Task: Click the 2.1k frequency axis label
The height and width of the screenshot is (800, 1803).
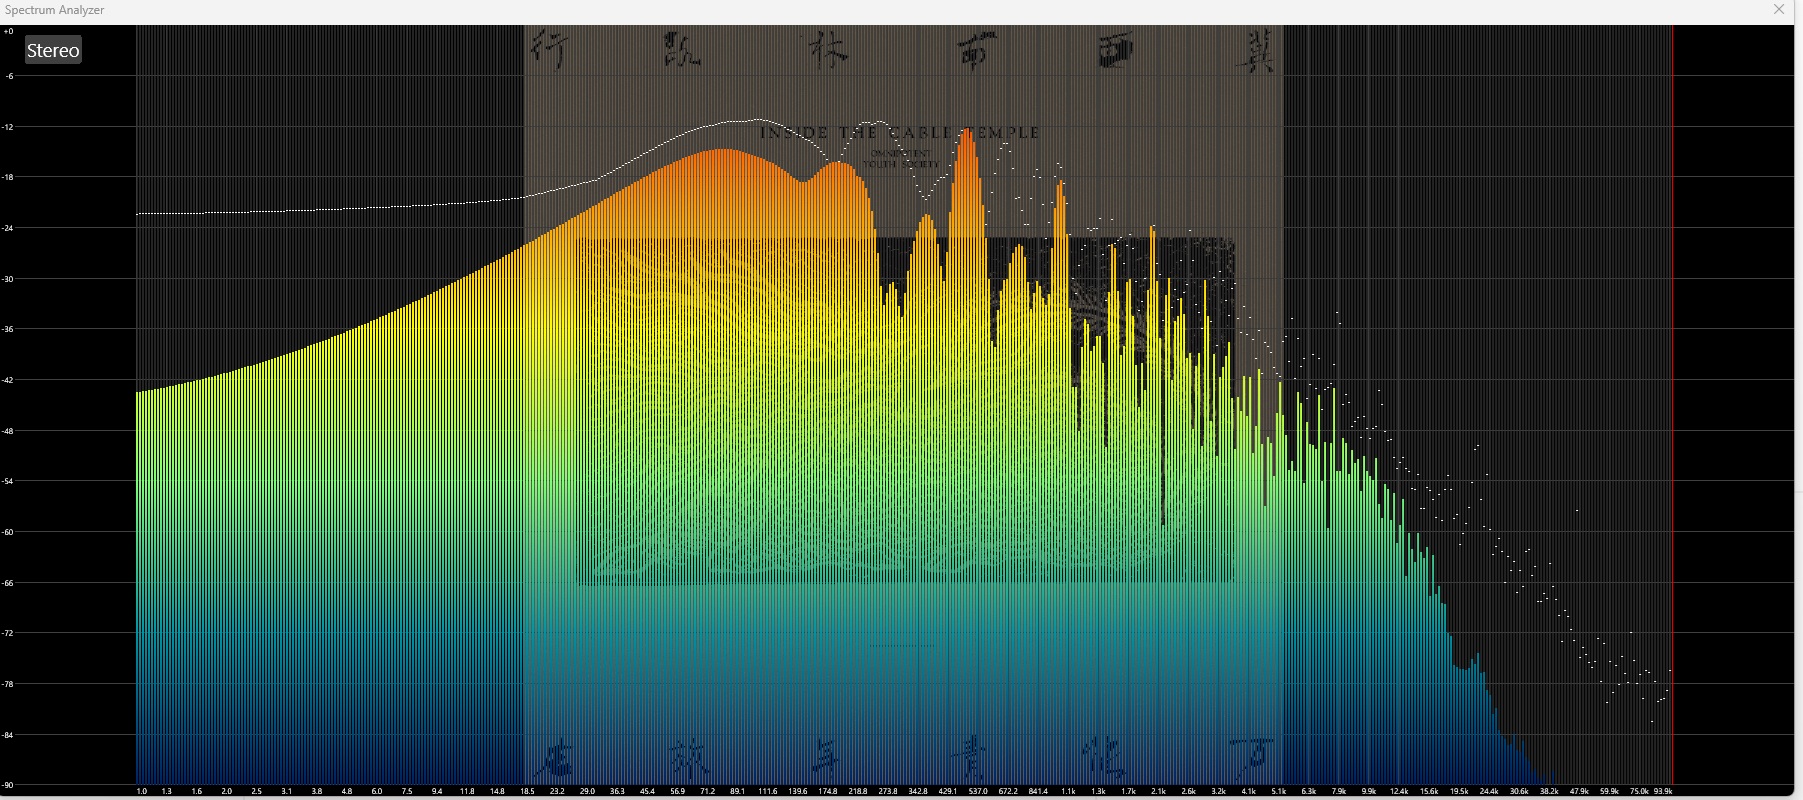Action: pos(1158,791)
